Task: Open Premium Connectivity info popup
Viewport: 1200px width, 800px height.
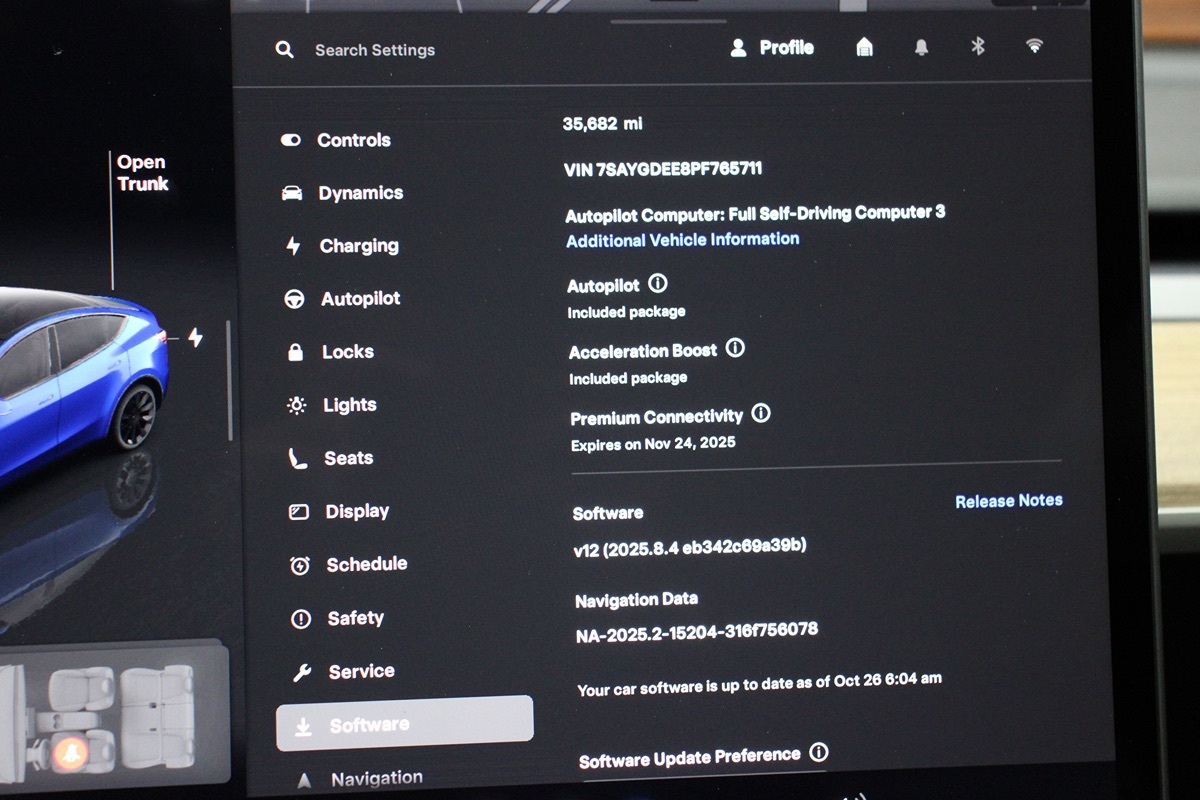Action: click(x=760, y=413)
